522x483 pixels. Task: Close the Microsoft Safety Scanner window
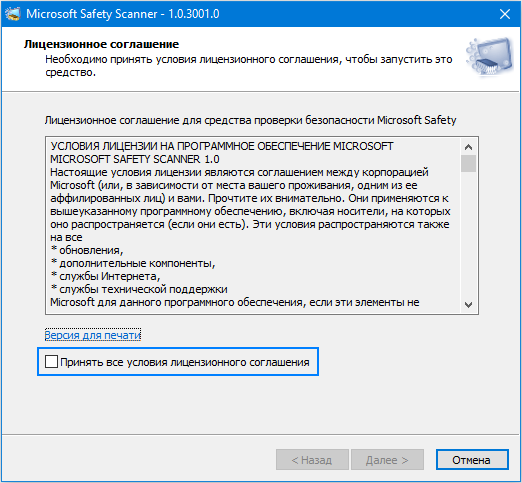point(505,14)
